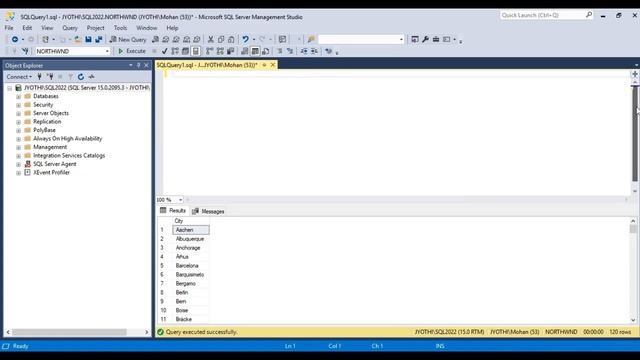Select the SQL Server Agent node

click(55, 164)
